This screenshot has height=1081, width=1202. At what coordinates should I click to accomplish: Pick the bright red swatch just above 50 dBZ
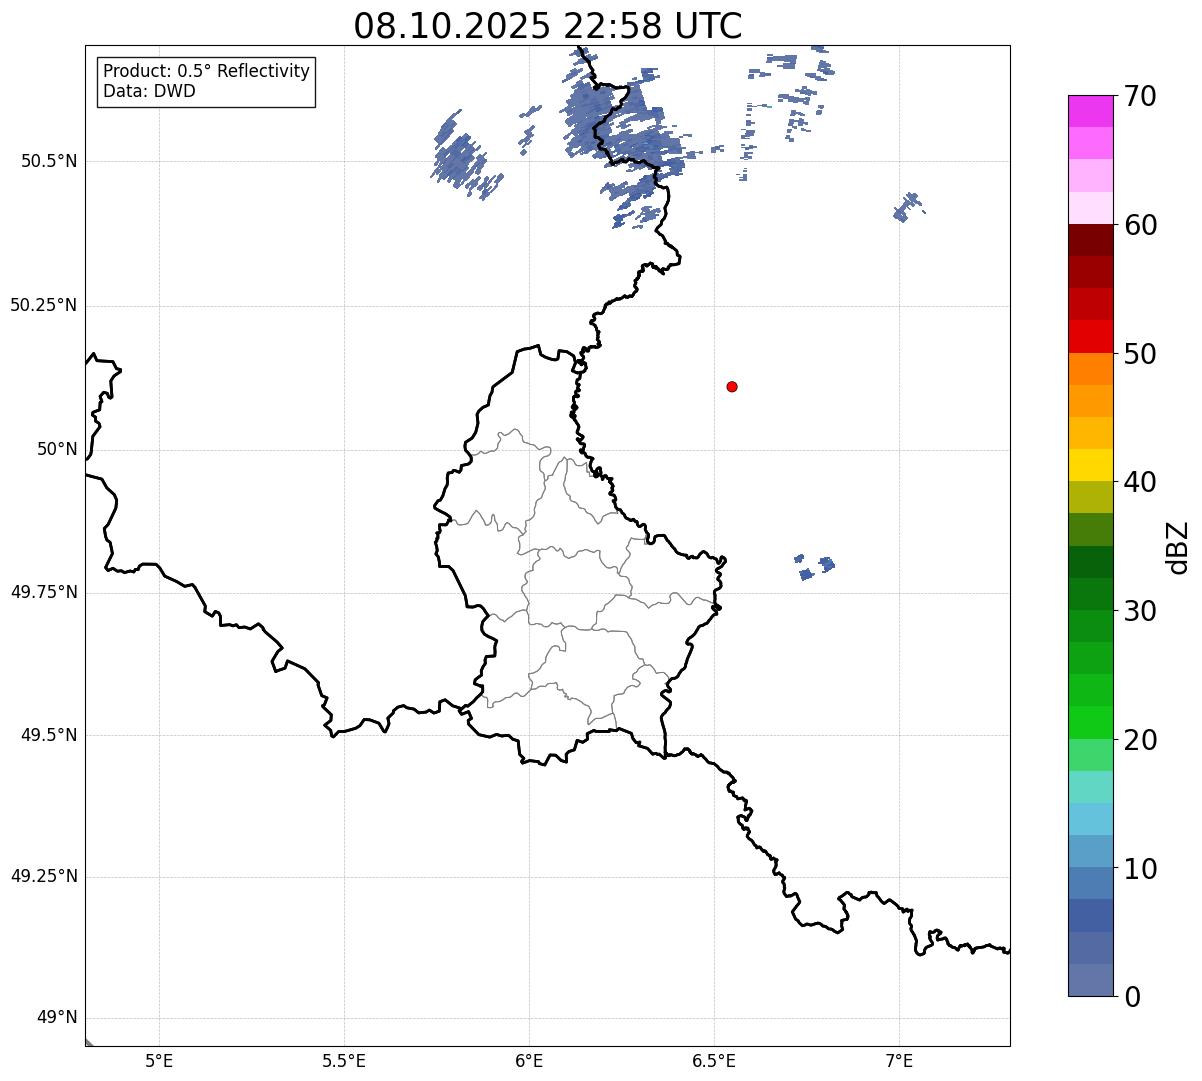pyautogui.click(x=1091, y=336)
